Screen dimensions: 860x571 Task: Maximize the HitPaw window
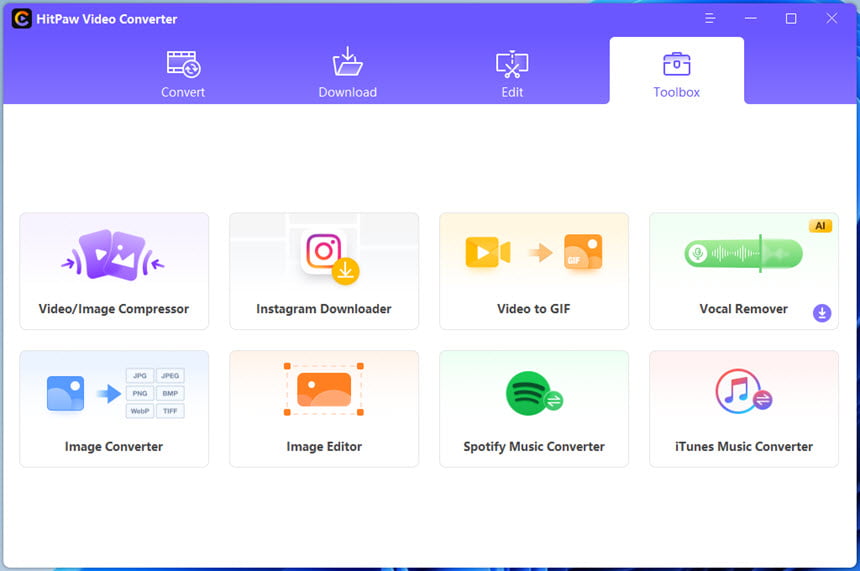coord(791,19)
